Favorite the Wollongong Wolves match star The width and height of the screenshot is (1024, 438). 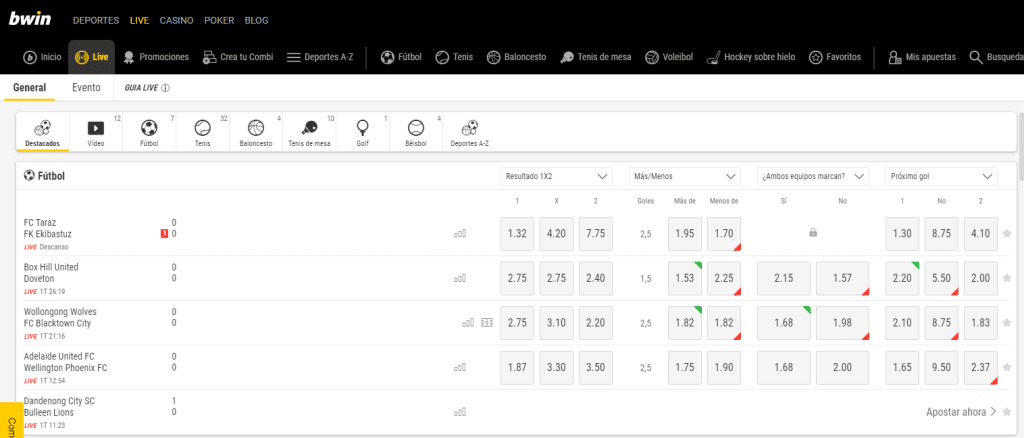click(1007, 322)
